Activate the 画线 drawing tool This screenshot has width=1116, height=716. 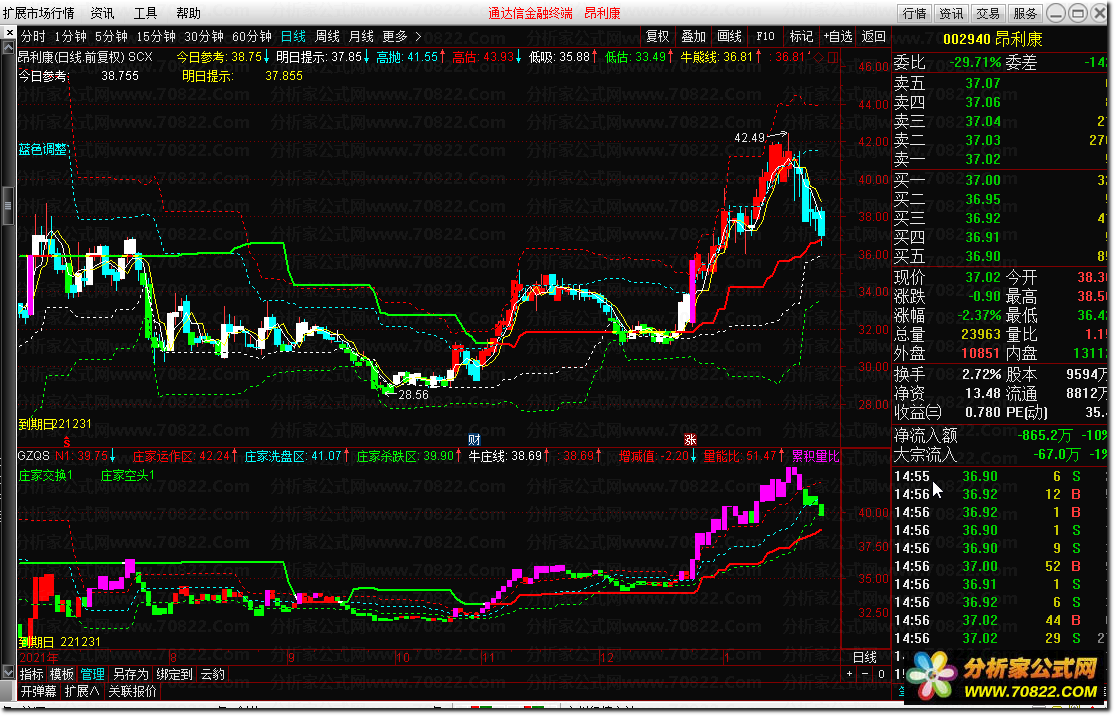point(729,36)
